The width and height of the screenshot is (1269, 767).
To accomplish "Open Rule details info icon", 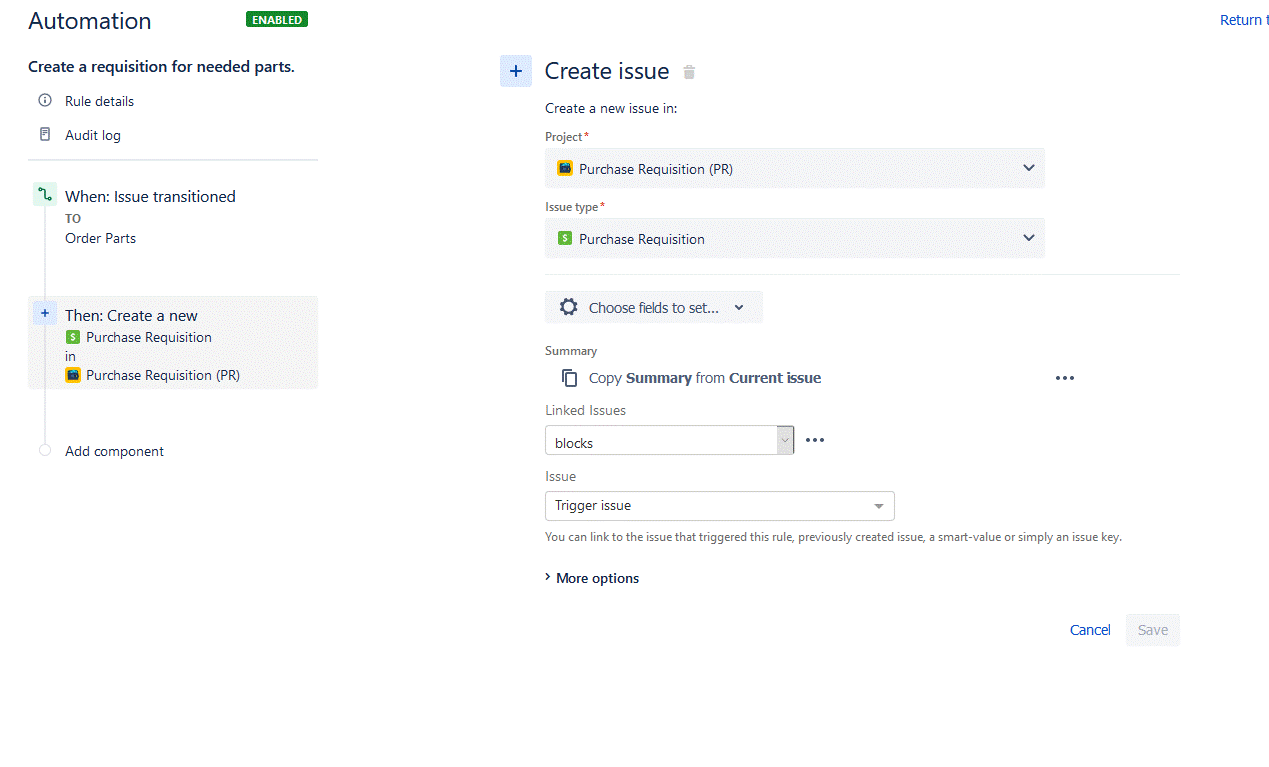I will coord(45,101).
